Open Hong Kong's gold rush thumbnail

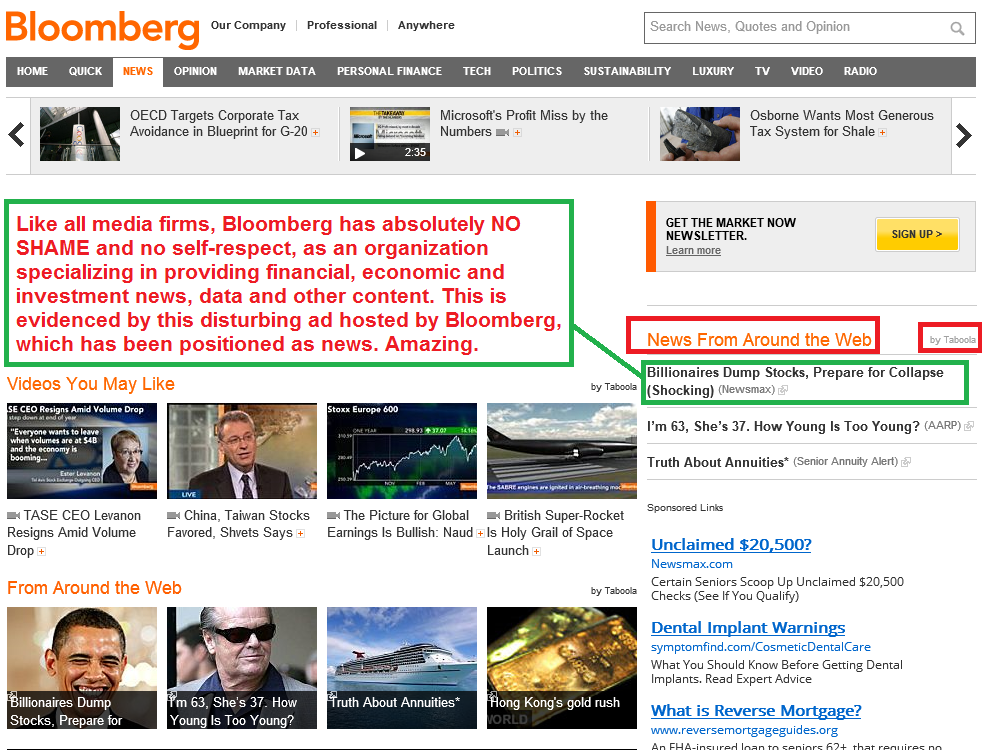pyautogui.click(x=562, y=668)
